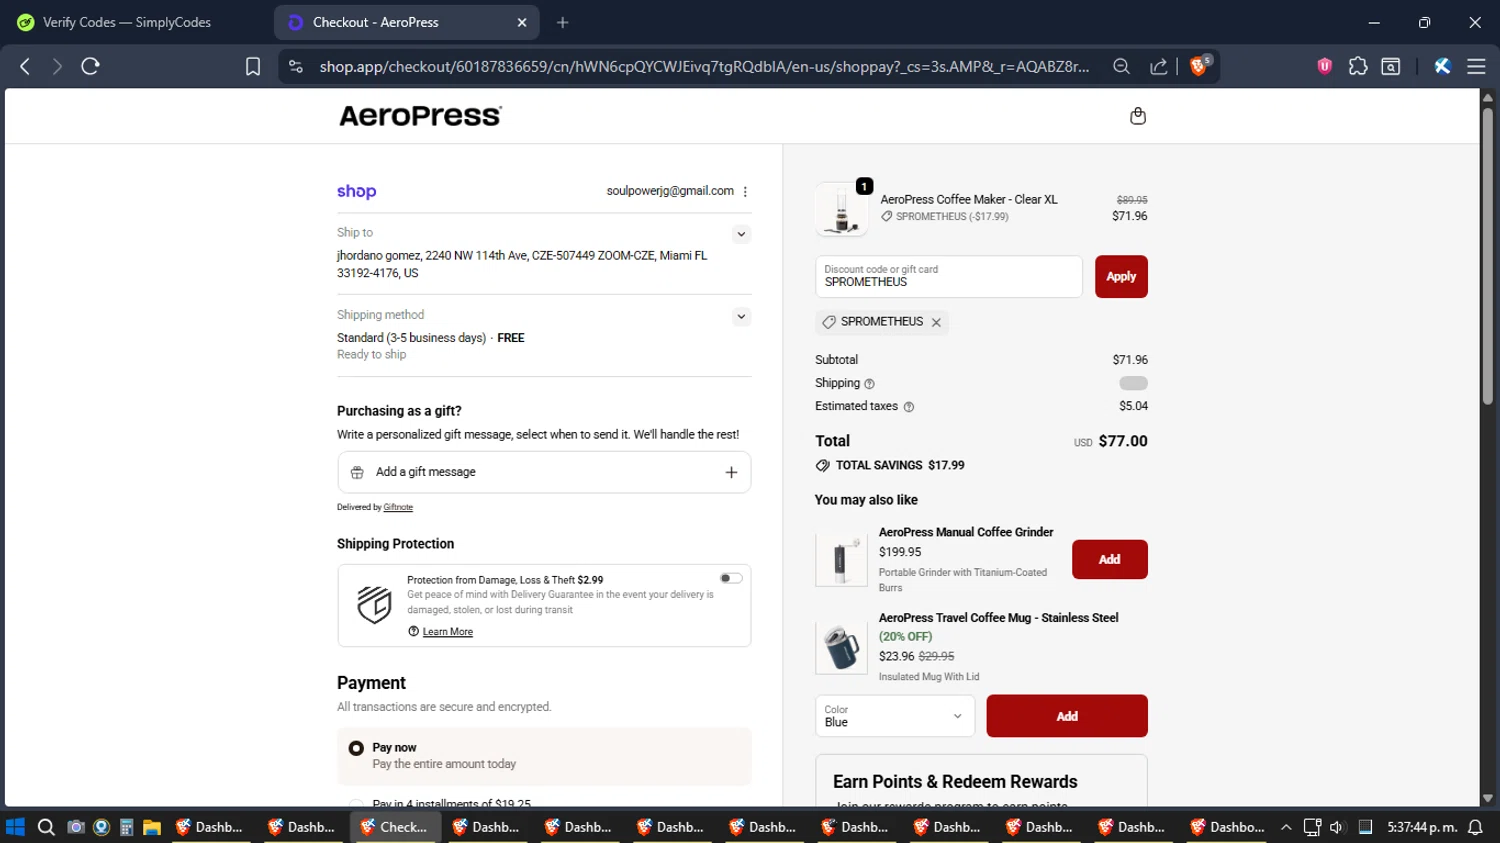Click the Check... taskbar Brave window
Image resolution: width=1500 pixels, height=843 pixels.
point(395,827)
